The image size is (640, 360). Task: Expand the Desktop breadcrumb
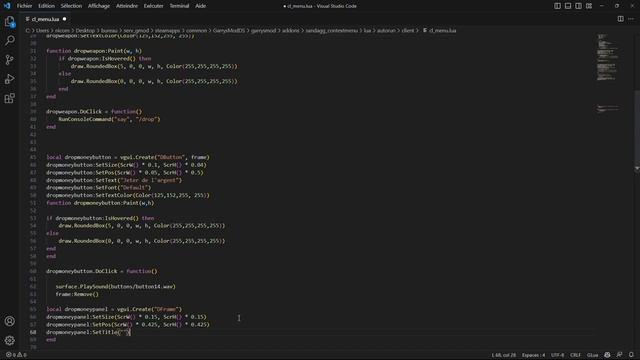coord(85,30)
